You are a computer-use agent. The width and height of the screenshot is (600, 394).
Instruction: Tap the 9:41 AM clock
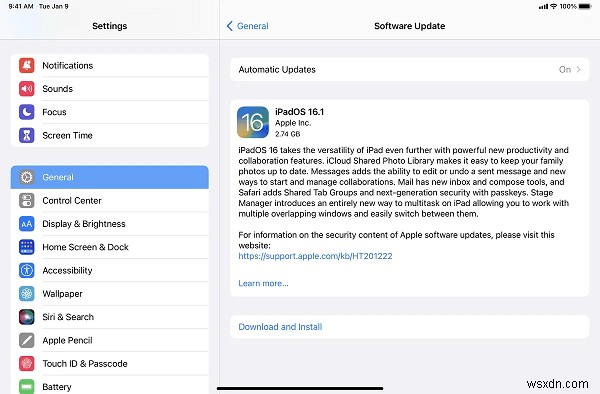pos(21,7)
